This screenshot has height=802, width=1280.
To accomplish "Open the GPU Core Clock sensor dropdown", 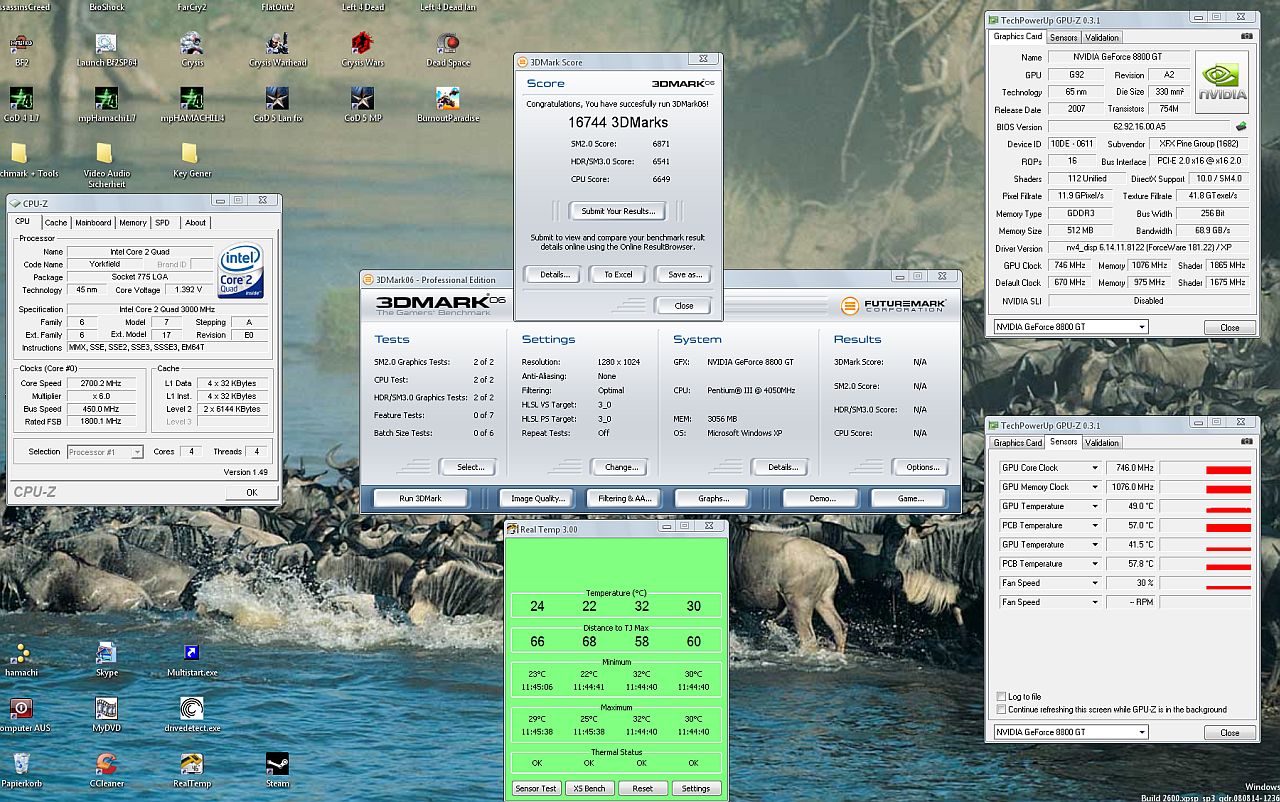I will (1095, 468).
